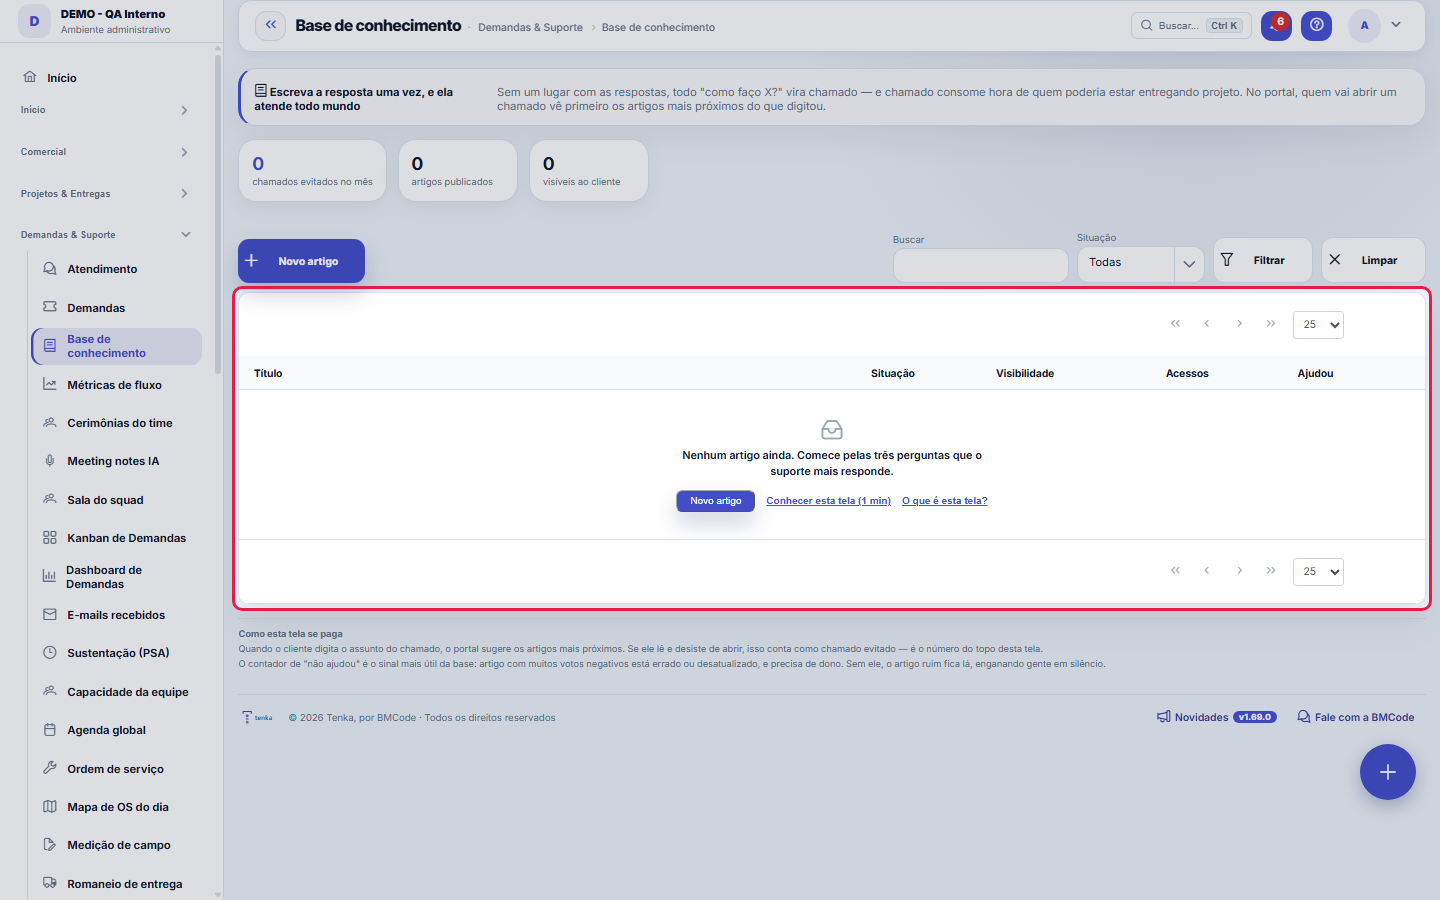The image size is (1440, 900).
Task: Click the Filtrar button
Action: coord(1262,260)
